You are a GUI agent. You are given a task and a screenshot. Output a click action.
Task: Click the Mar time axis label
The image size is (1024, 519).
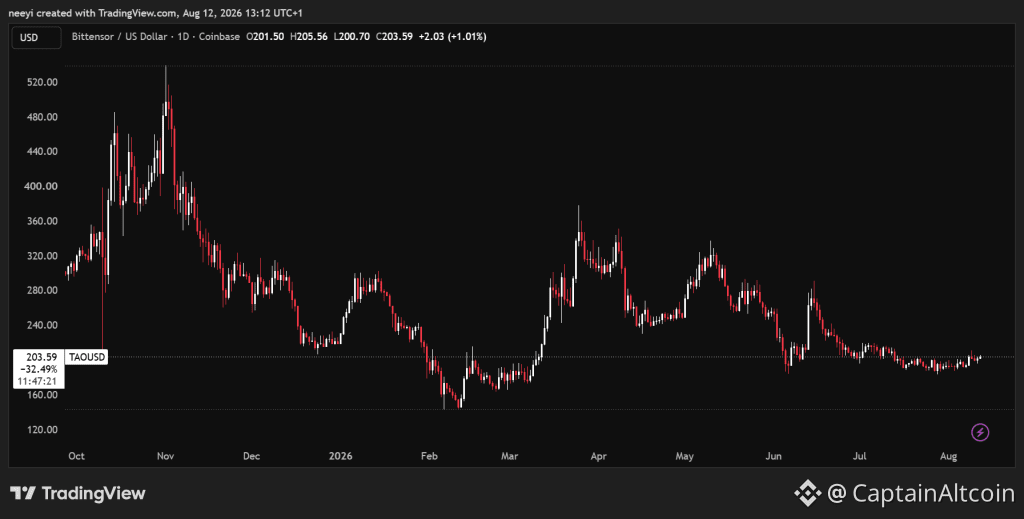tap(509, 456)
